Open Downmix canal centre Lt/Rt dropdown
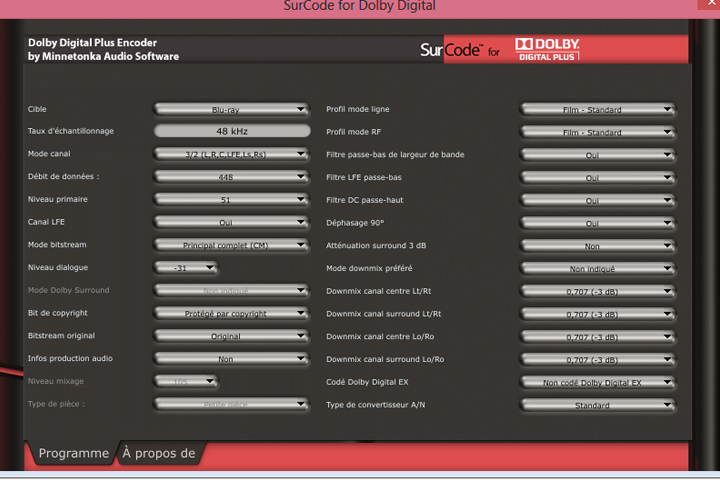 tap(598, 291)
